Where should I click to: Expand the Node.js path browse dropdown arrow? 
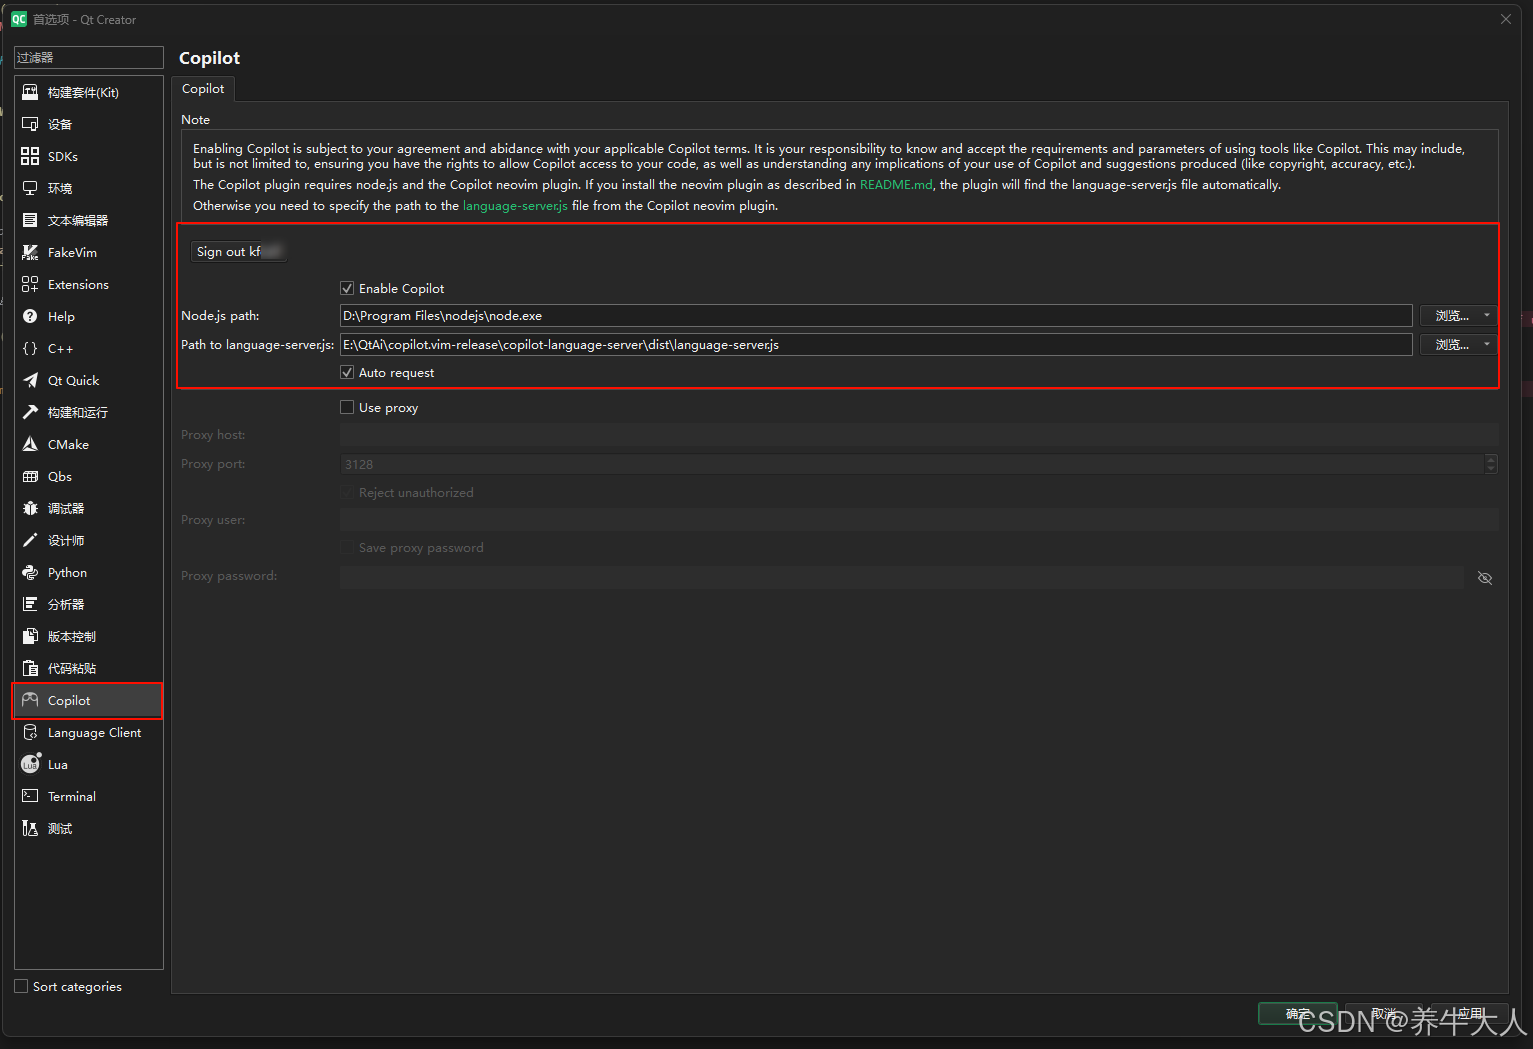point(1487,315)
